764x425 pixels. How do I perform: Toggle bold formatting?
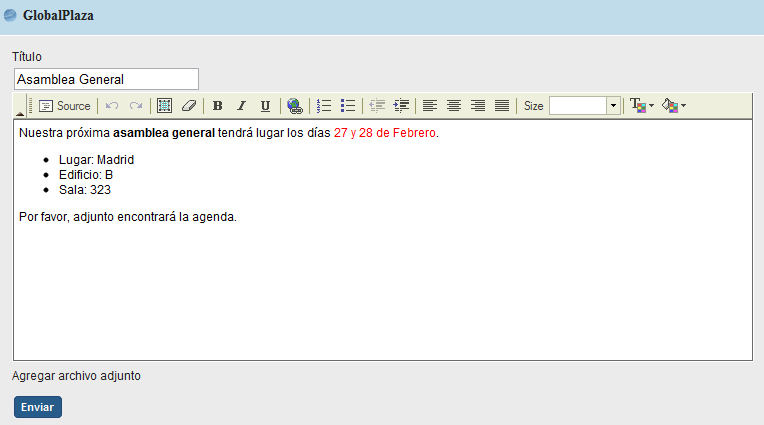pos(217,106)
